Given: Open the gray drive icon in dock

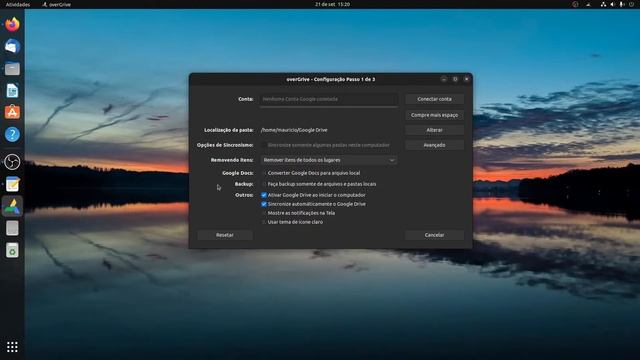Looking at the screenshot, I should [x=12, y=228].
